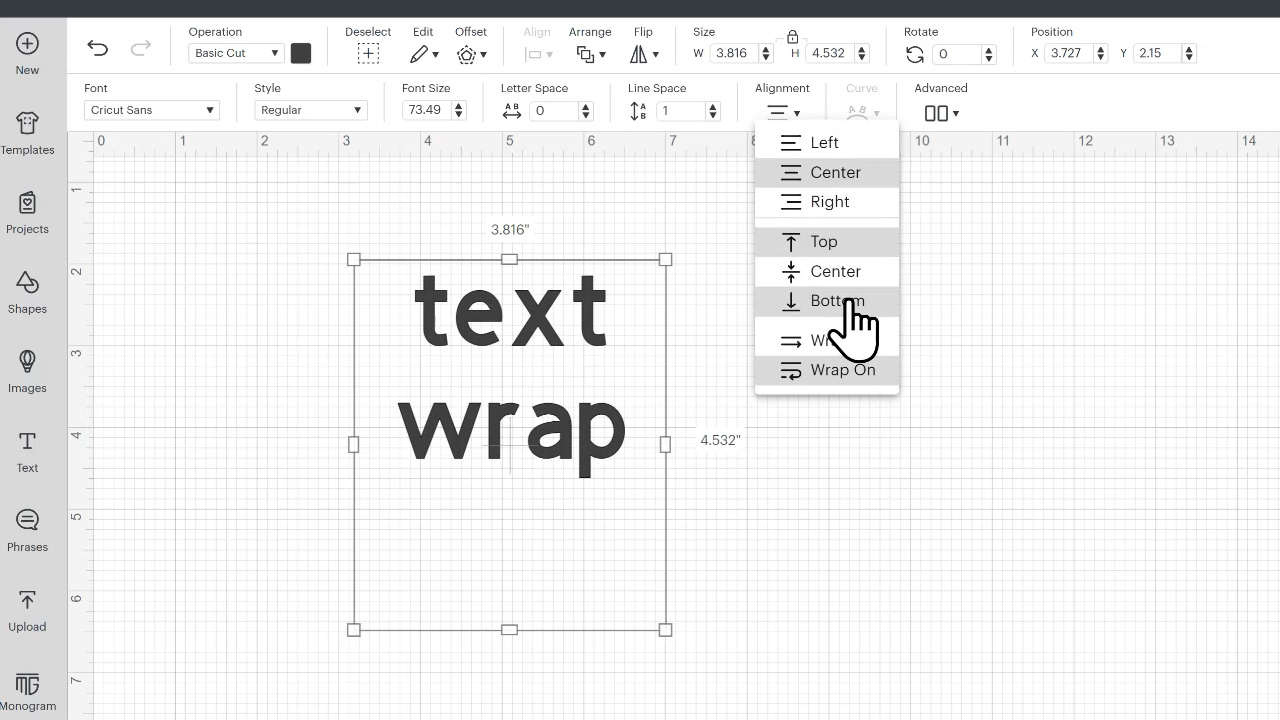Screen dimensions: 1280x720
Task: Click the Line Space stepper arrows
Action: tap(713, 111)
